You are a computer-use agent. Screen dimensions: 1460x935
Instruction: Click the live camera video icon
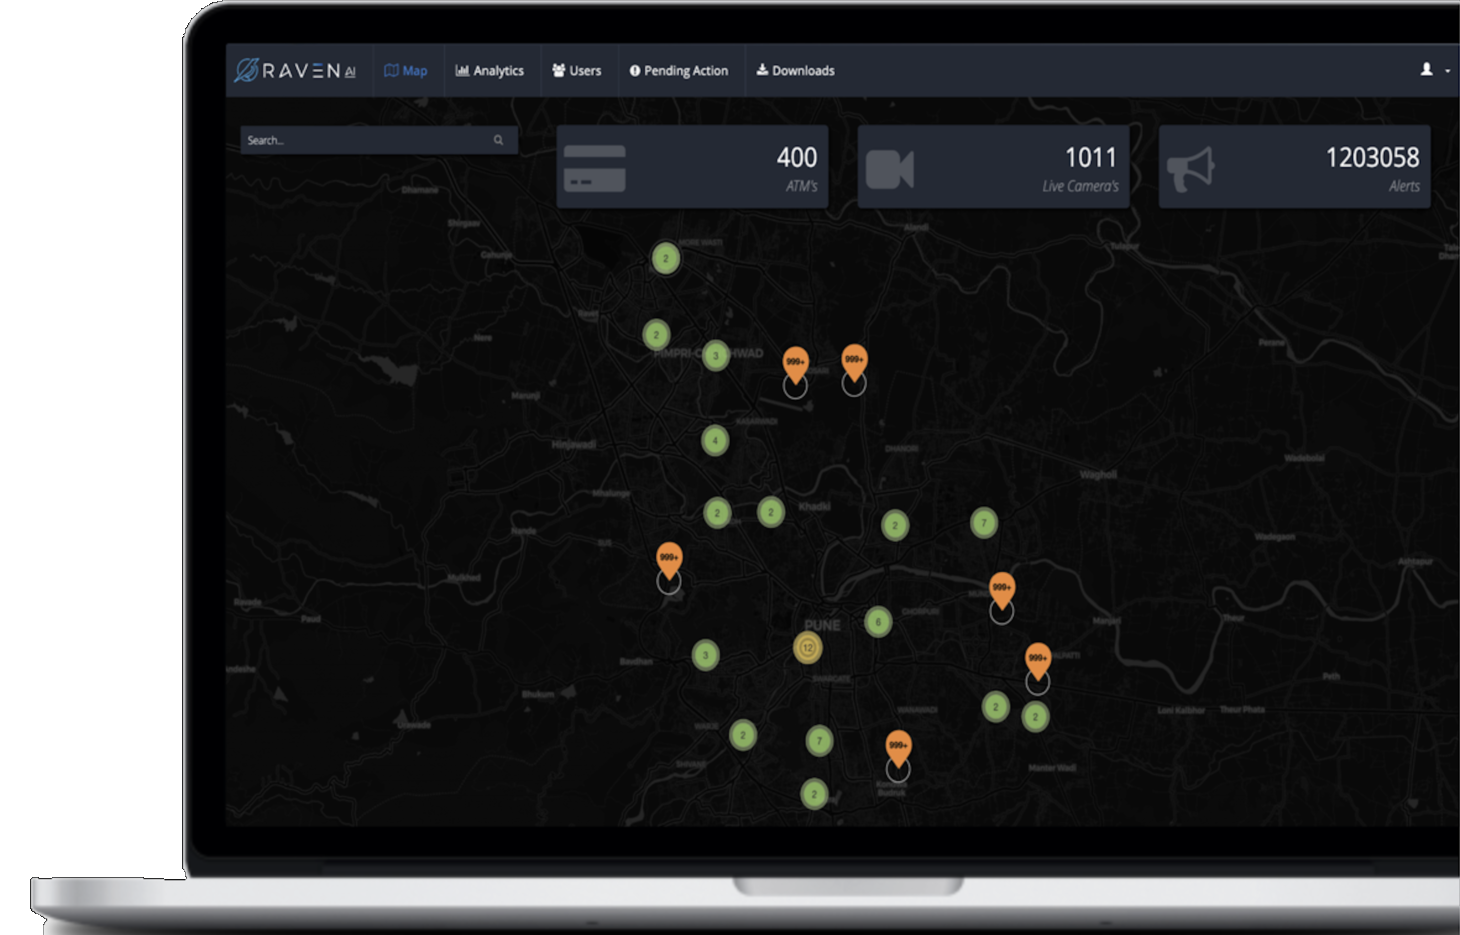889,169
